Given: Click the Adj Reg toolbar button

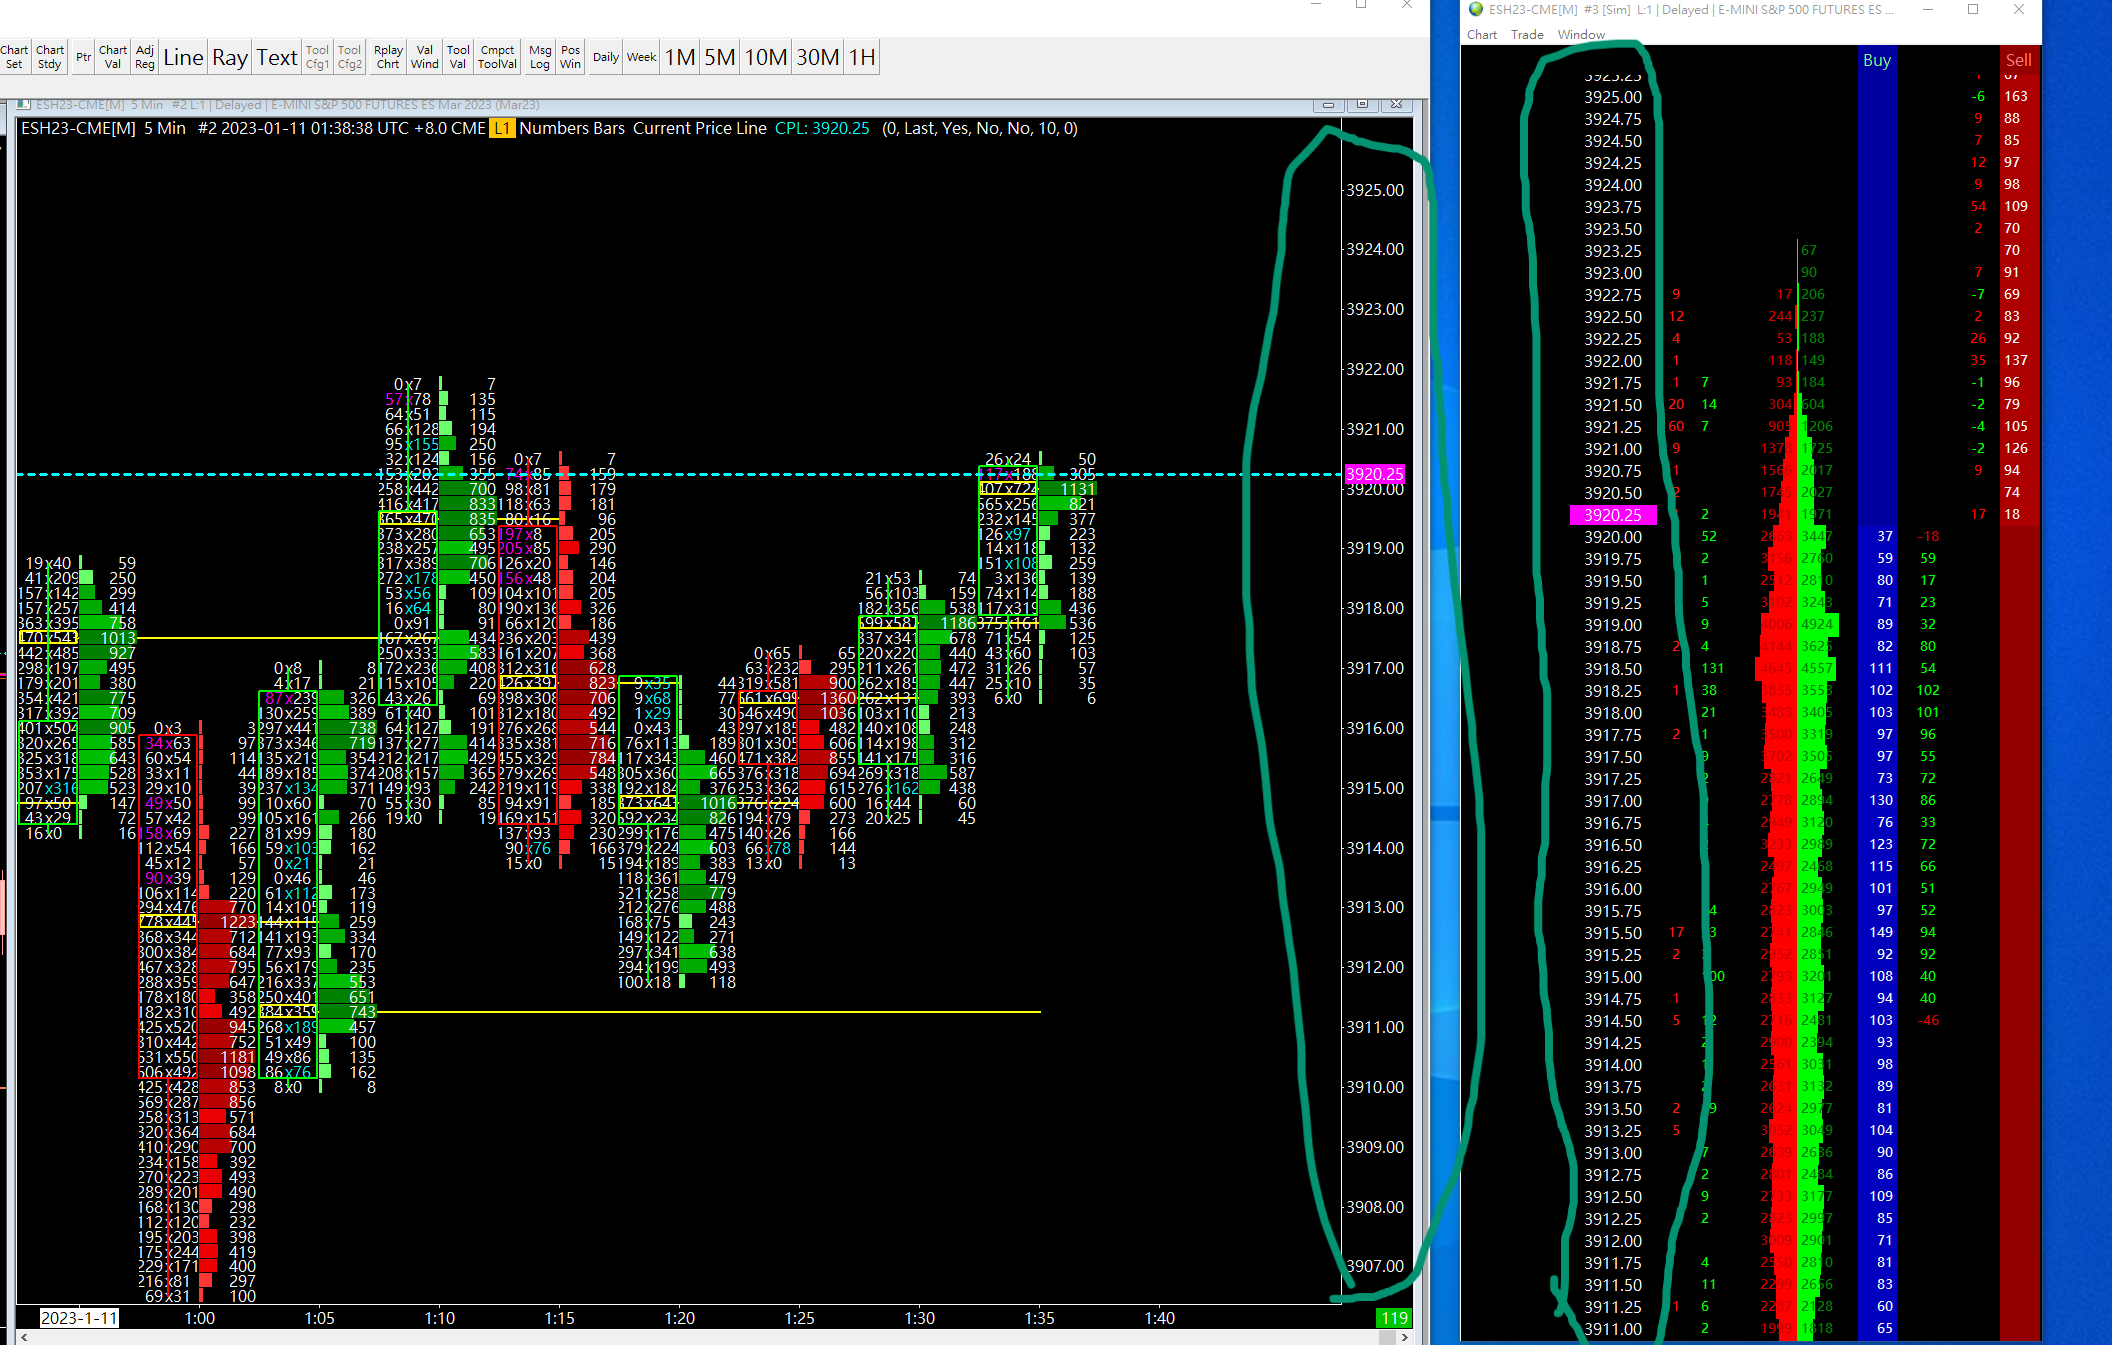Looking at the screenshot, I should 145,57.
